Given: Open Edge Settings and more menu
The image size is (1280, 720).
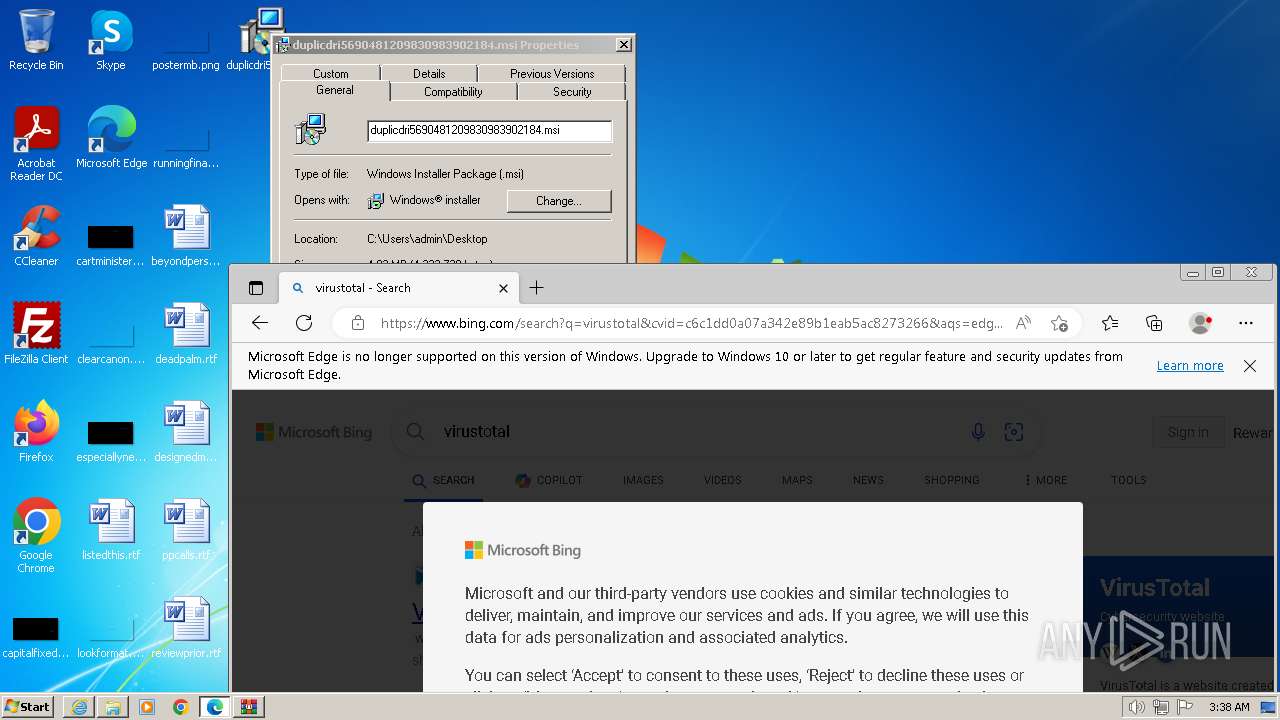Looking at the screenshot, I should (x=1245, y=323).
